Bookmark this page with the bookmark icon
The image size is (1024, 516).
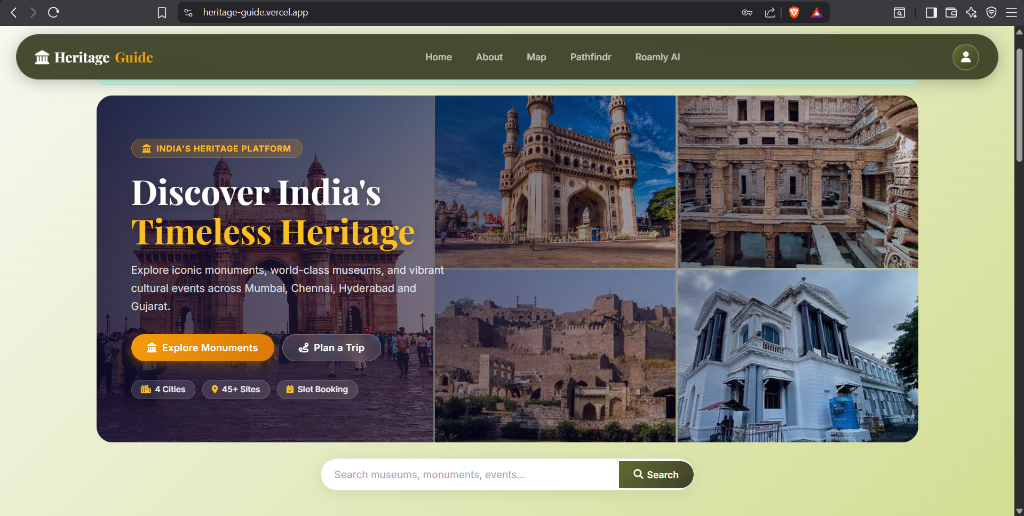(162, 12)
